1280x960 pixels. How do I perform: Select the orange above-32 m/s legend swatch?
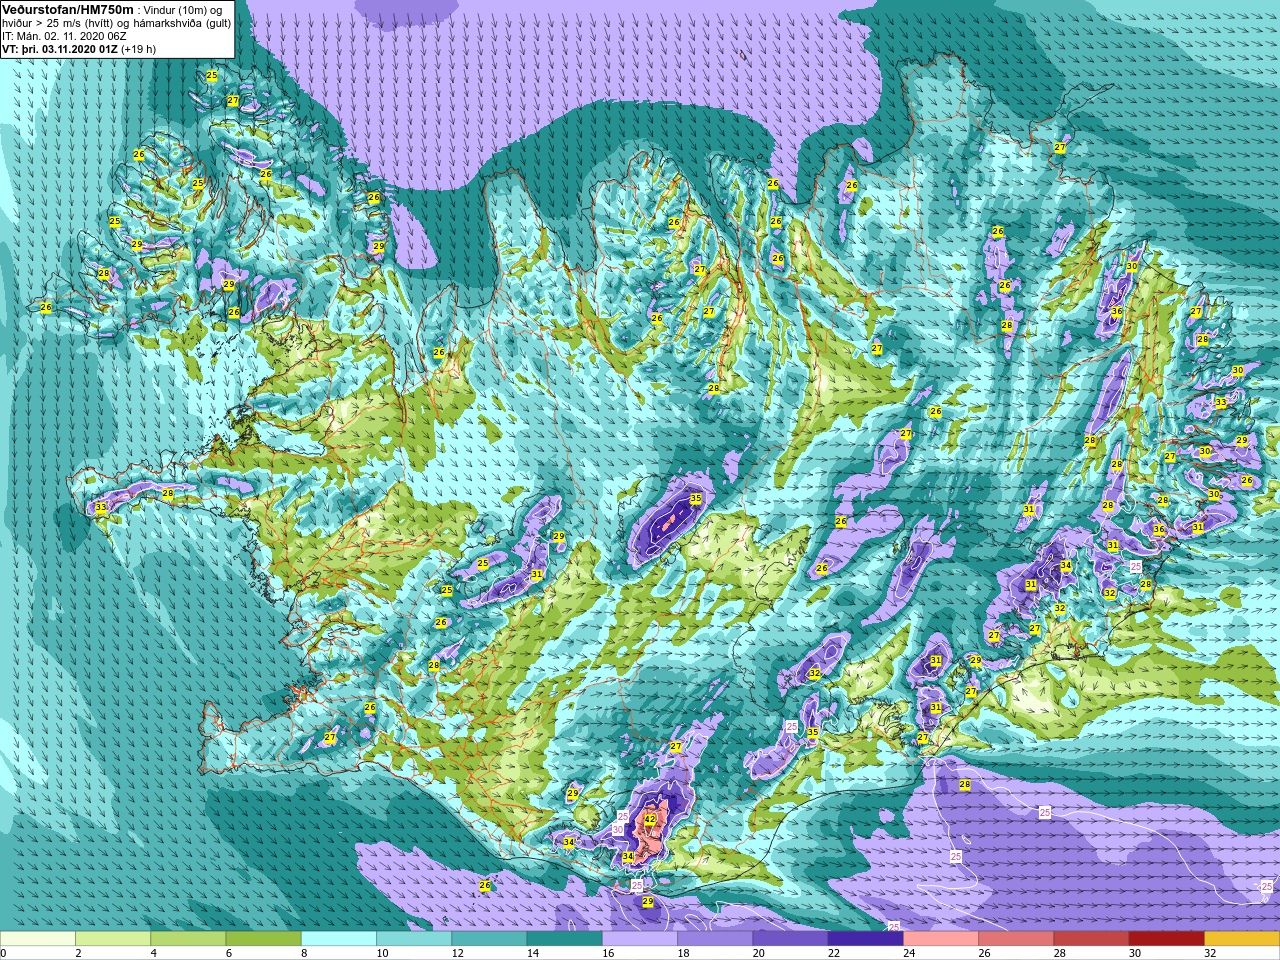point(1242,939)
